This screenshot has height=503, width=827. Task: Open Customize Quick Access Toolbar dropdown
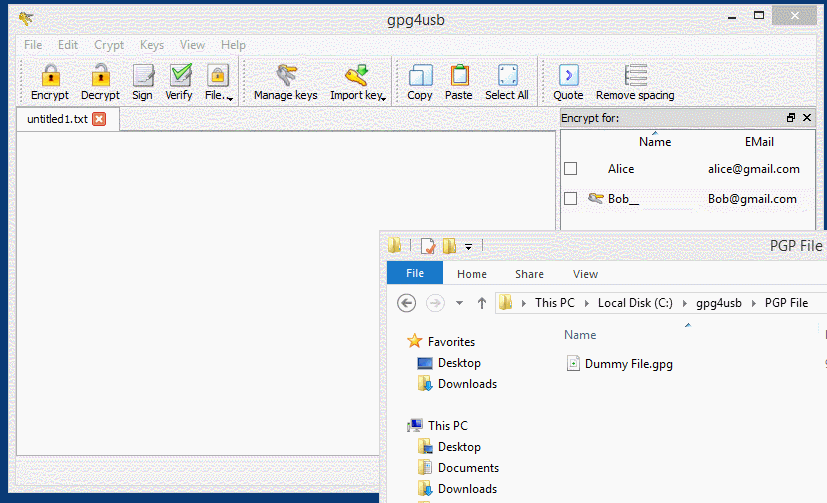click(x=468, y=247)
